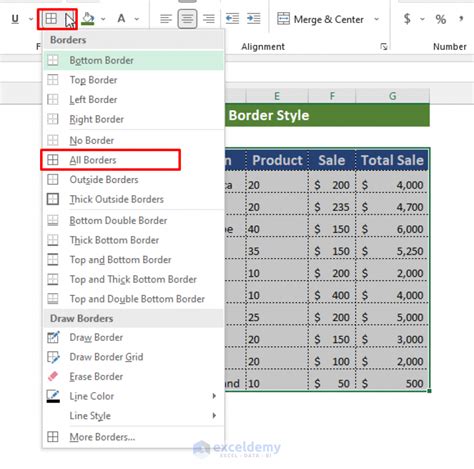474x469 pixels.
Task: Click the Total Sale header cell
Action: point(392,160)
